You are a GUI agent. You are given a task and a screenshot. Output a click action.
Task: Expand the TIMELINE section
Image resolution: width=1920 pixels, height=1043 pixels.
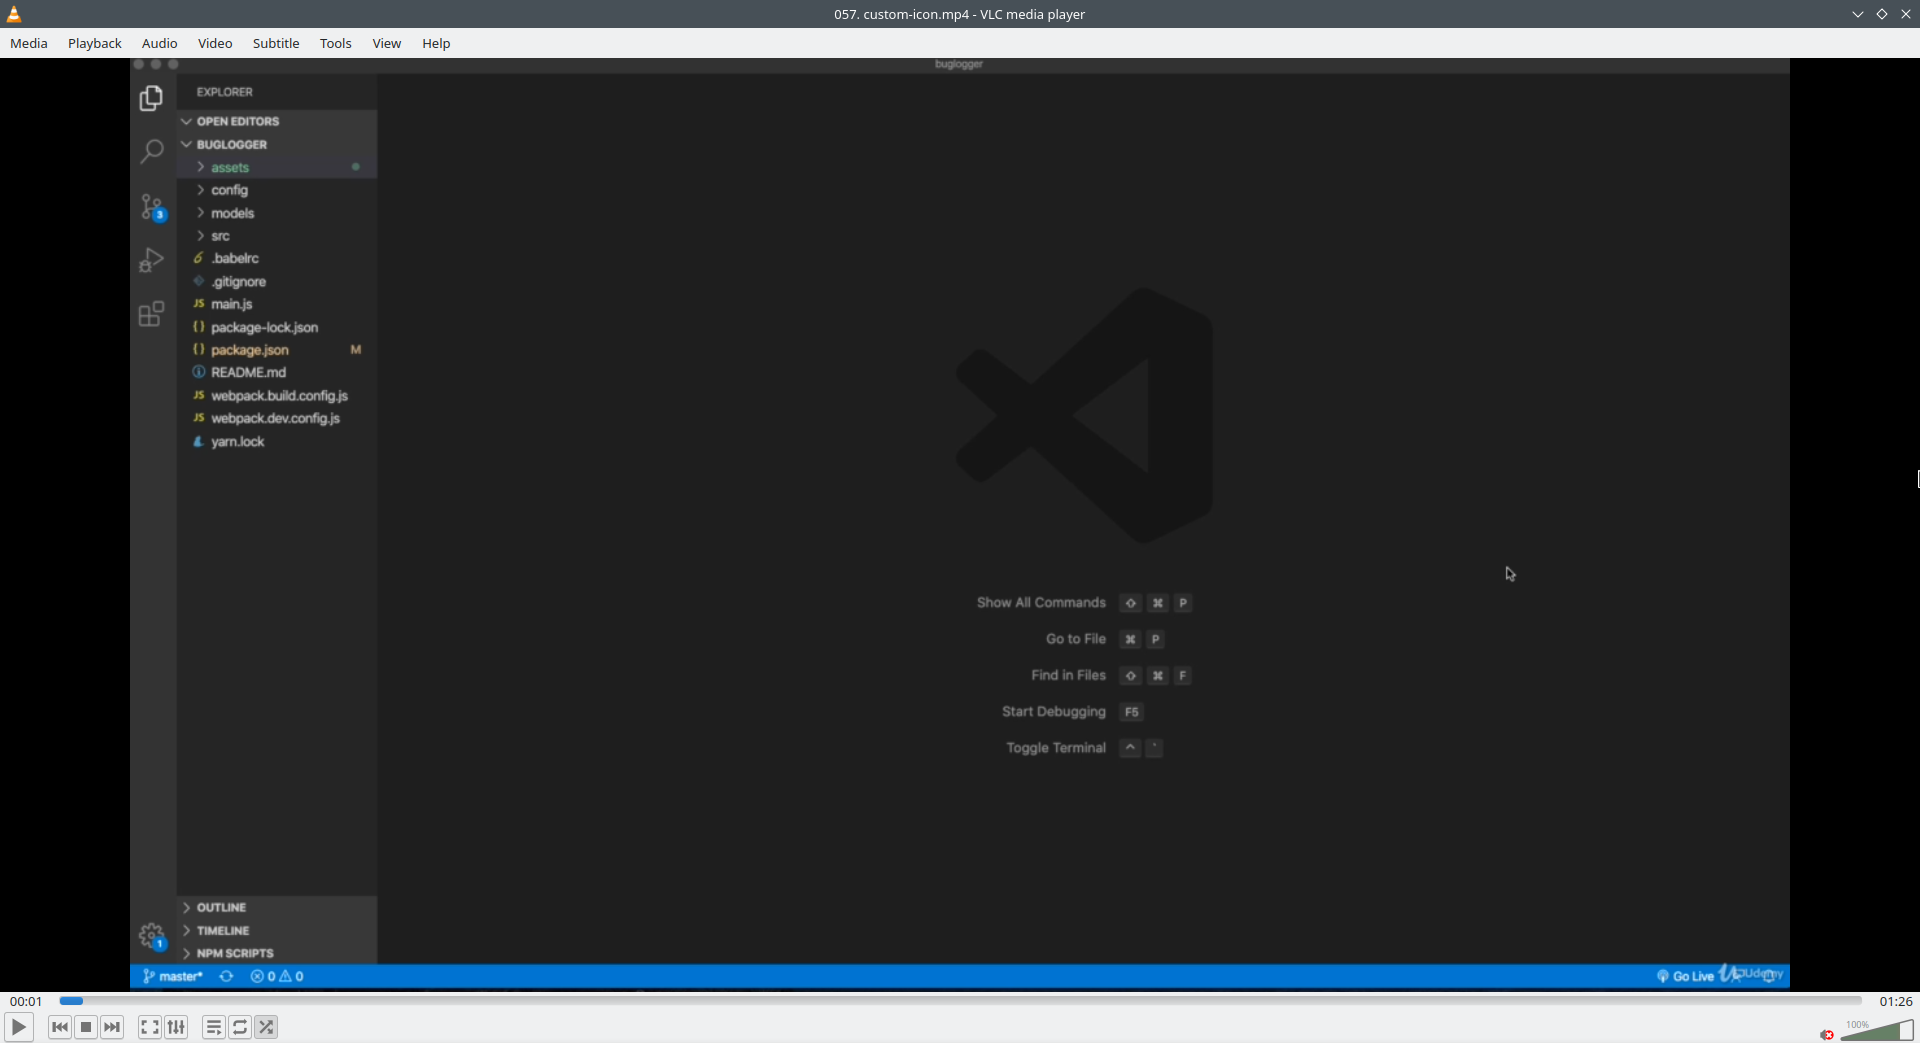[x=277, y=930]
